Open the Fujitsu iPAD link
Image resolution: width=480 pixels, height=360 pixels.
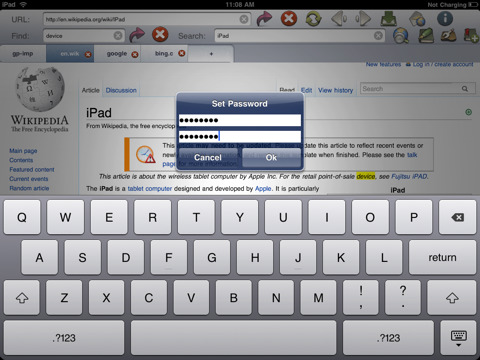click(409, 176)
